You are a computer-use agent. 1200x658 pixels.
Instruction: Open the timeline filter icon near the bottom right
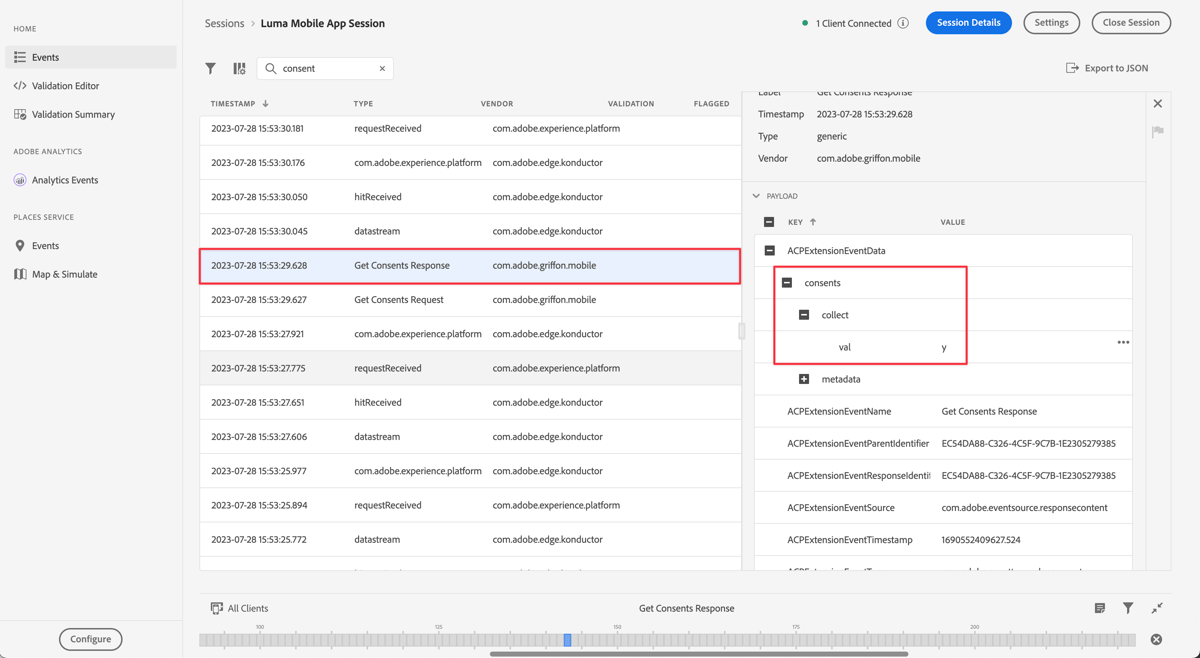click(1128, 608)
